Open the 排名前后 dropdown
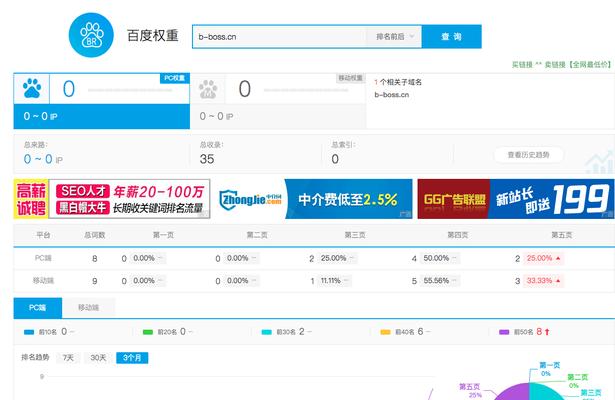 coord(394,36)
